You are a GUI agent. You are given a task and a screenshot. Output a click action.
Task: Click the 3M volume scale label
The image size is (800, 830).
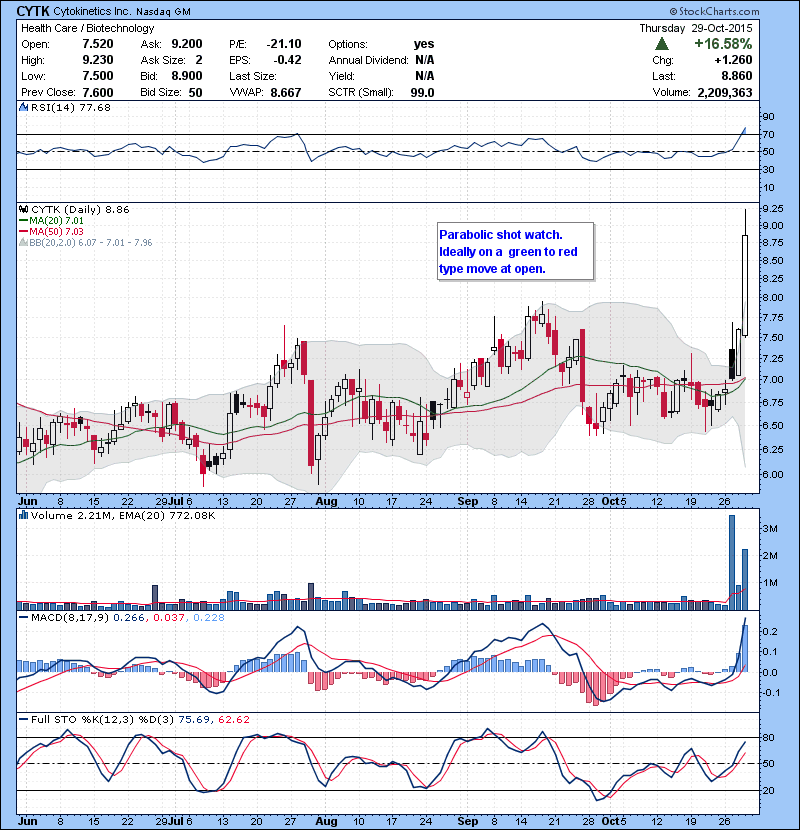click(x=770, y=529)
